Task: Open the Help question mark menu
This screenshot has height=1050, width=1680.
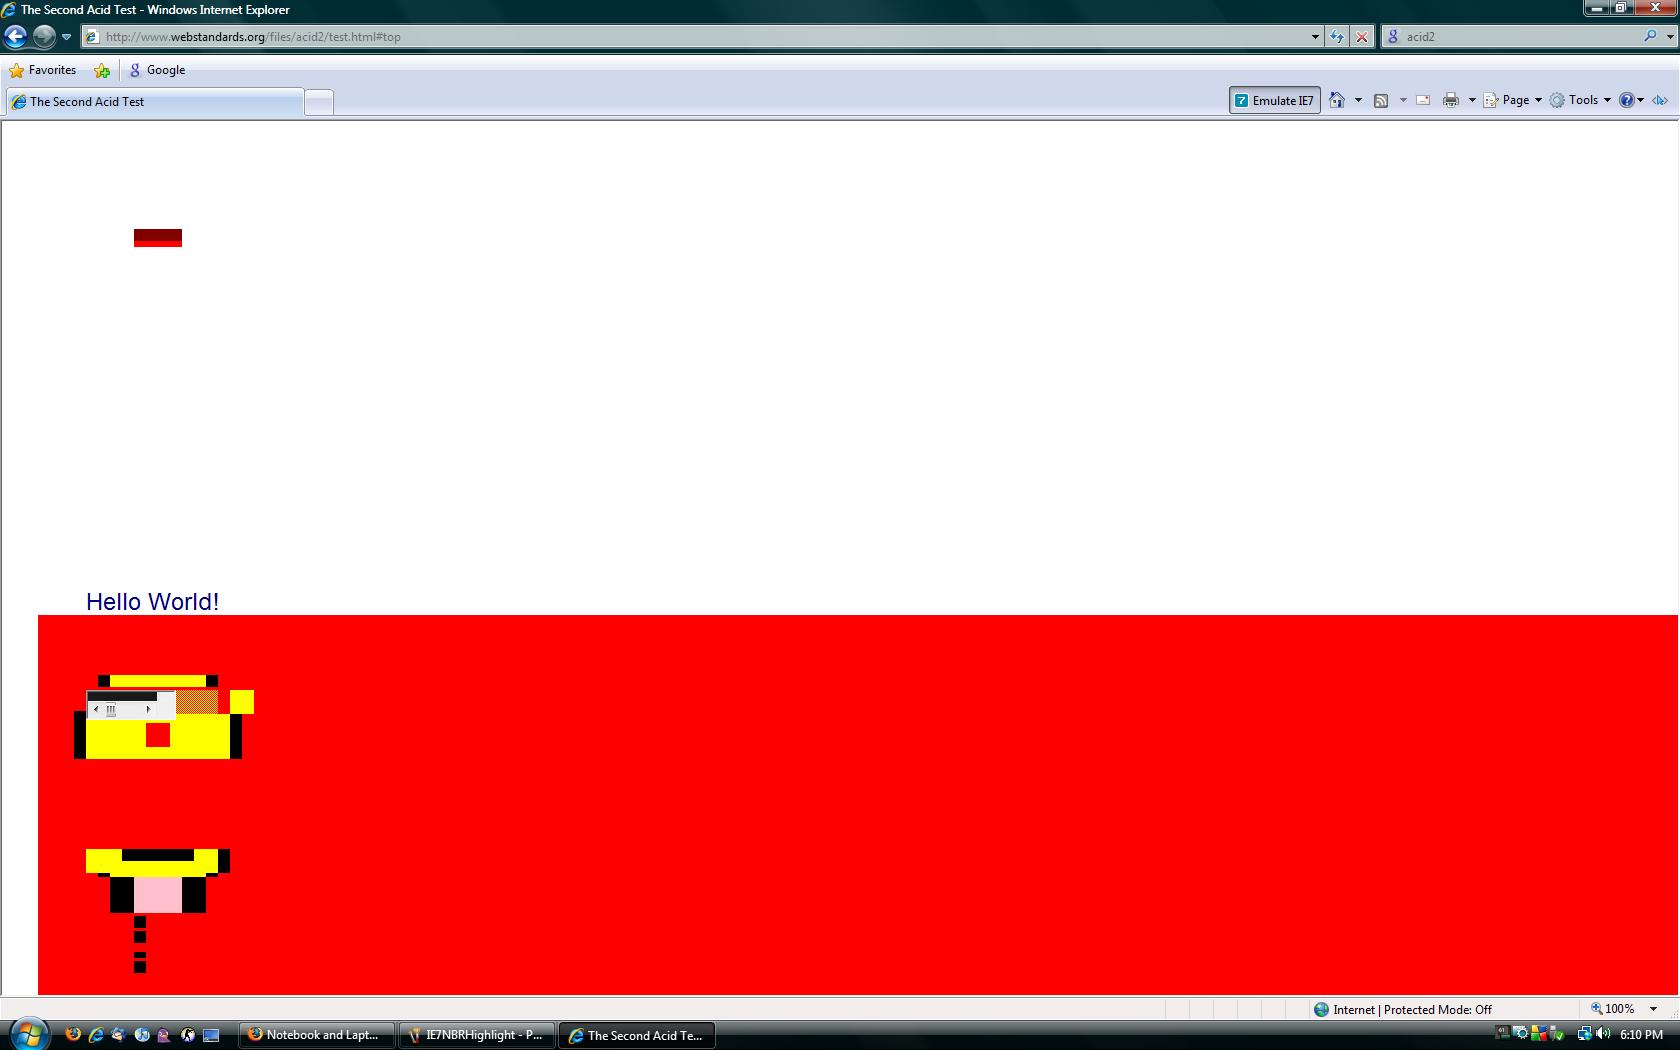Action: (x=1631, y=100)
